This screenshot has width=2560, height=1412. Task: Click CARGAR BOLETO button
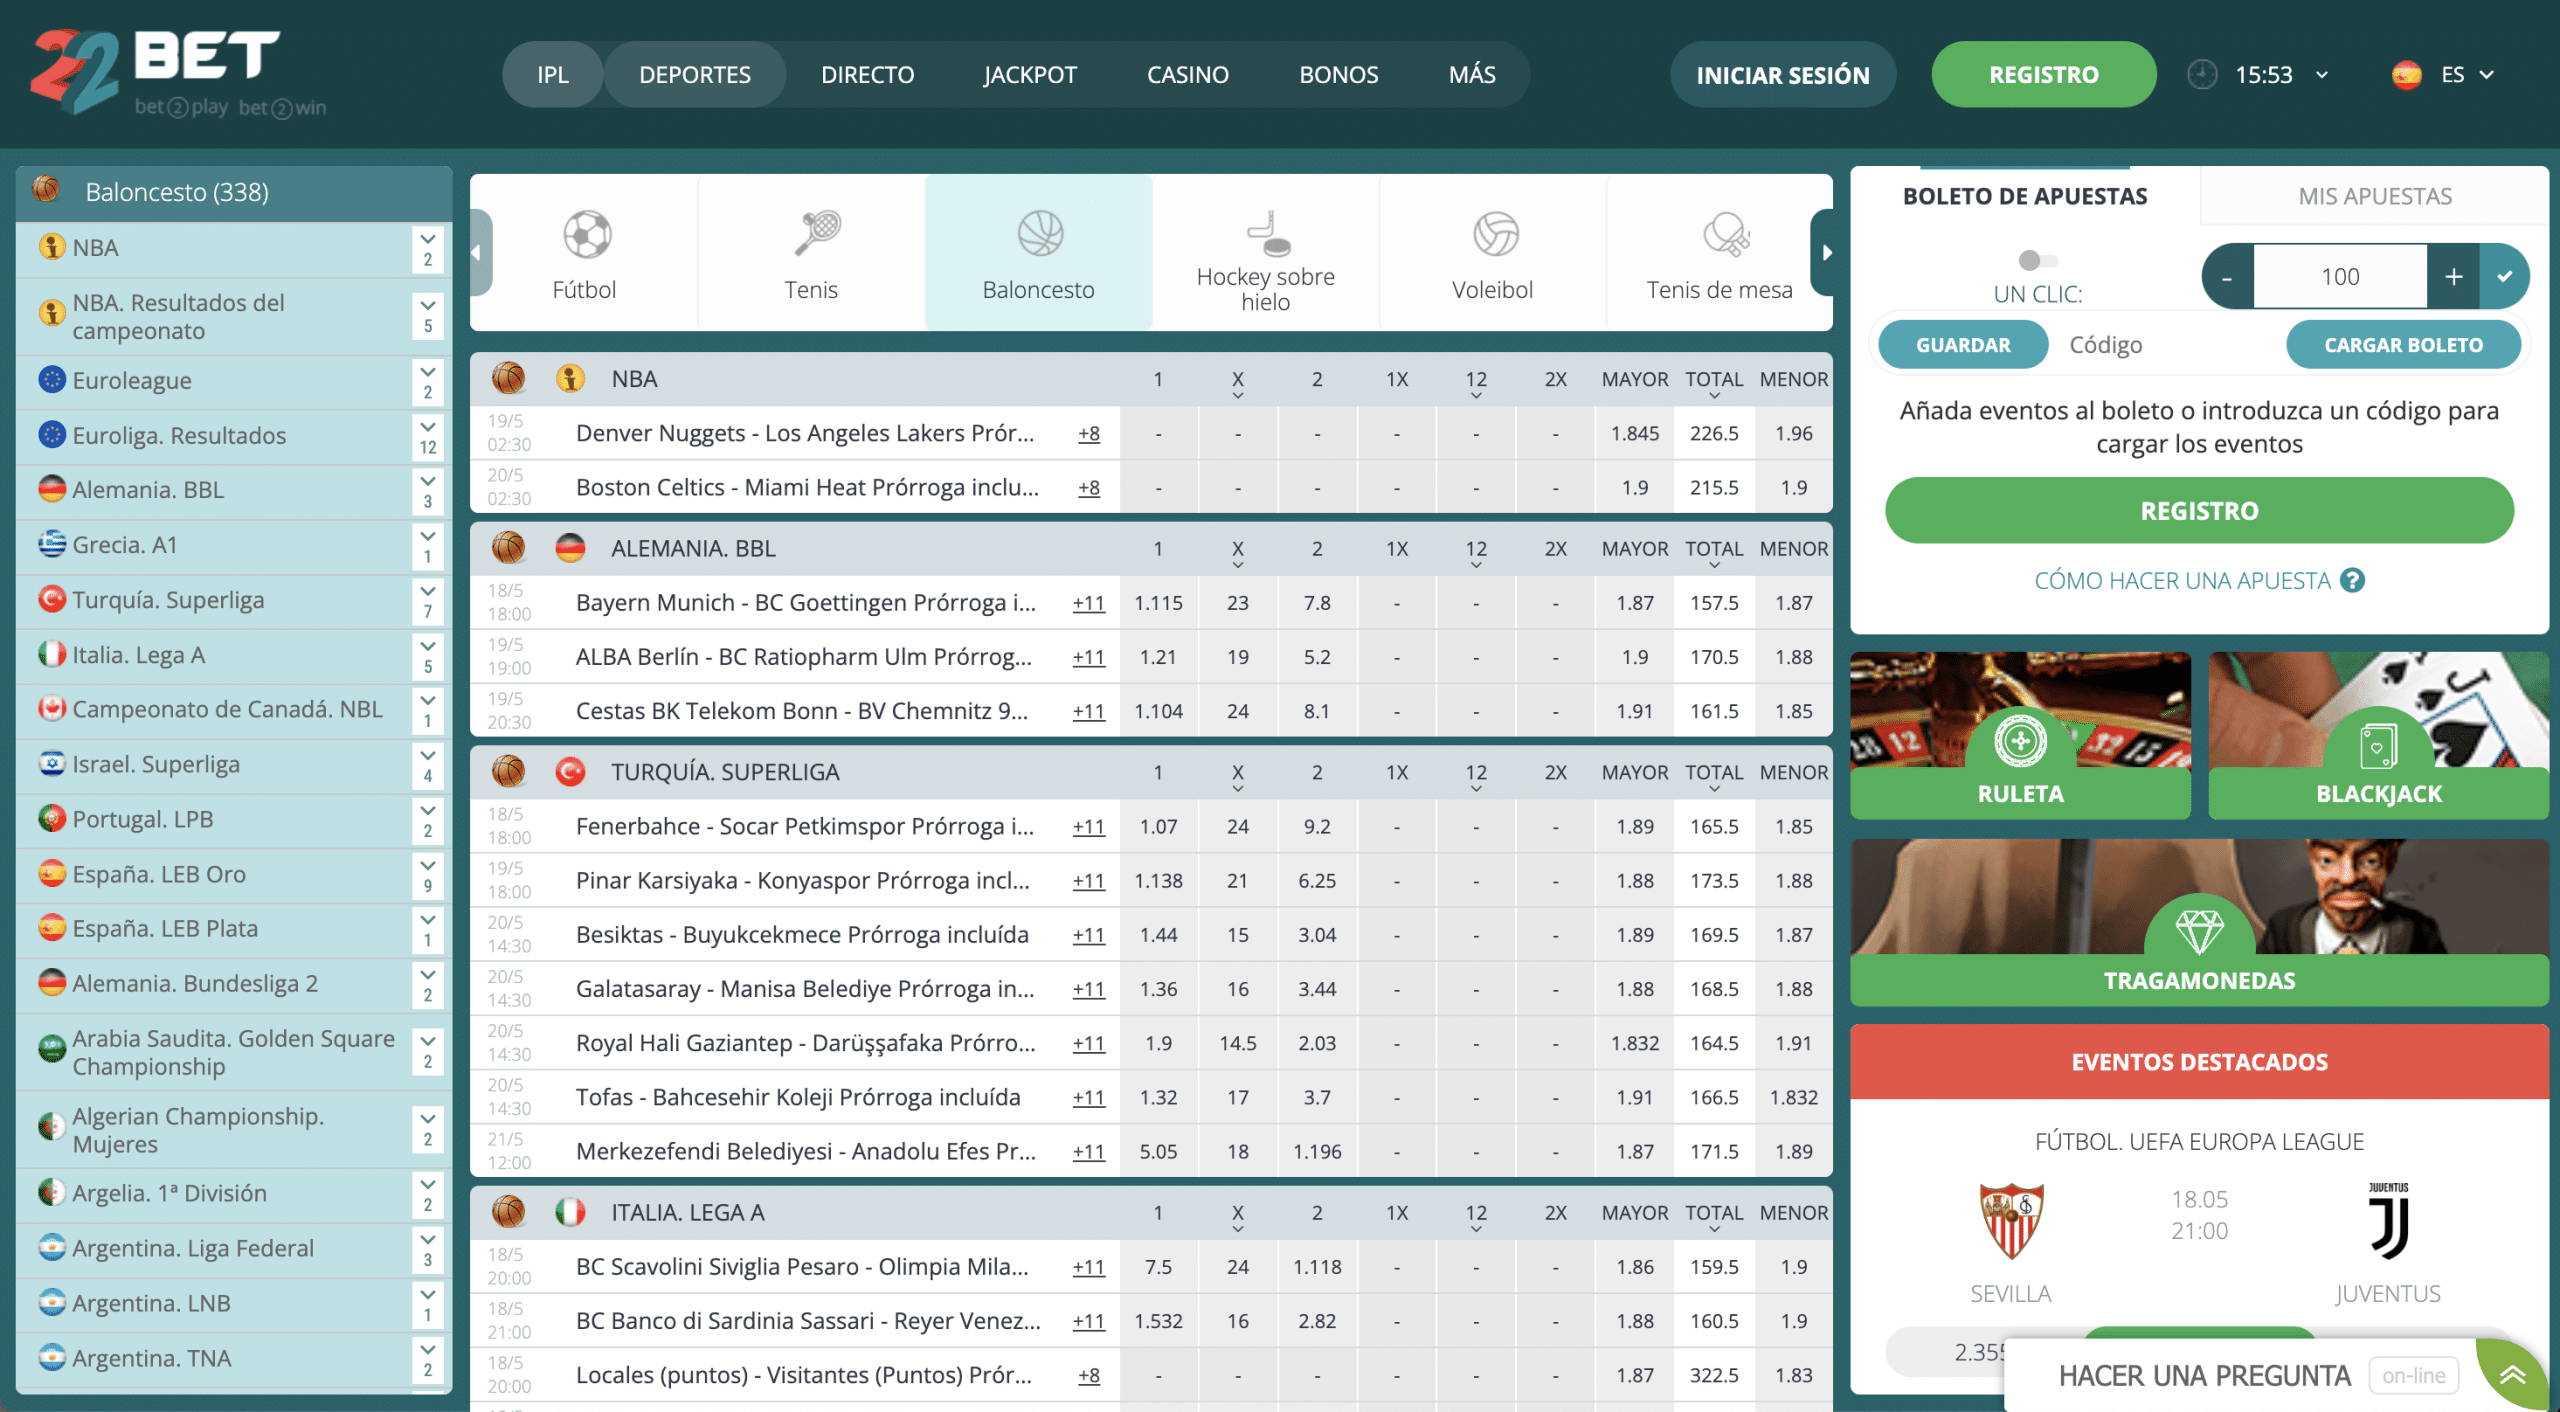click(2403, 345)
